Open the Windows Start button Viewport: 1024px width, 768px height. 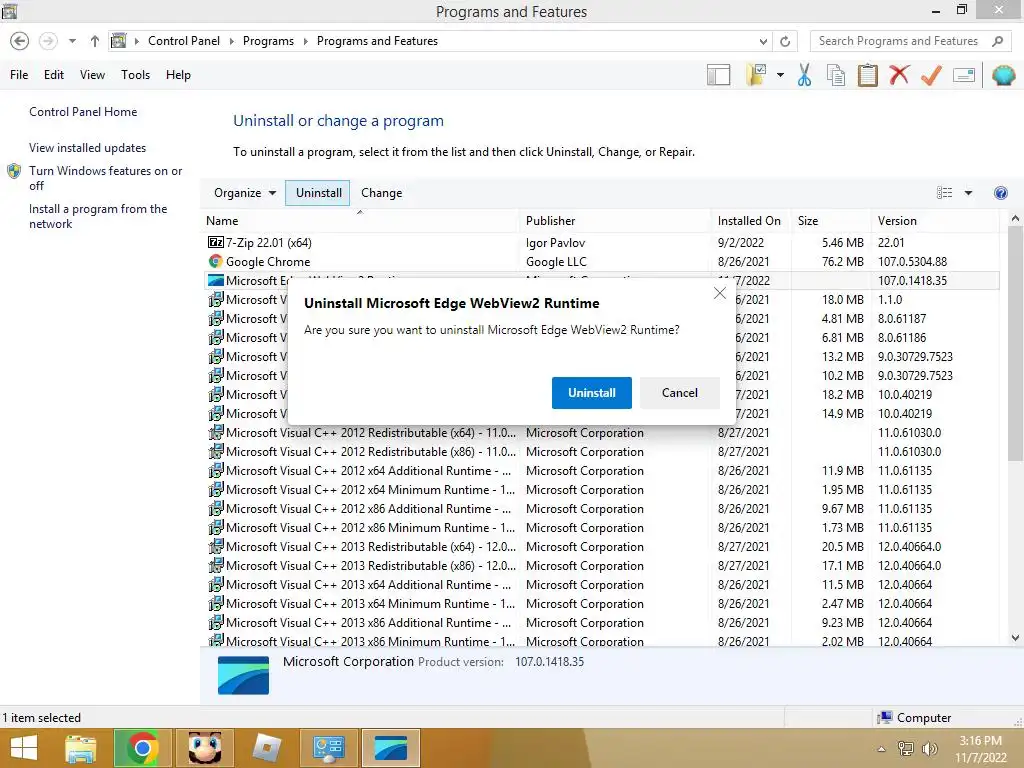pyautogui.click(x=24, y=748)
